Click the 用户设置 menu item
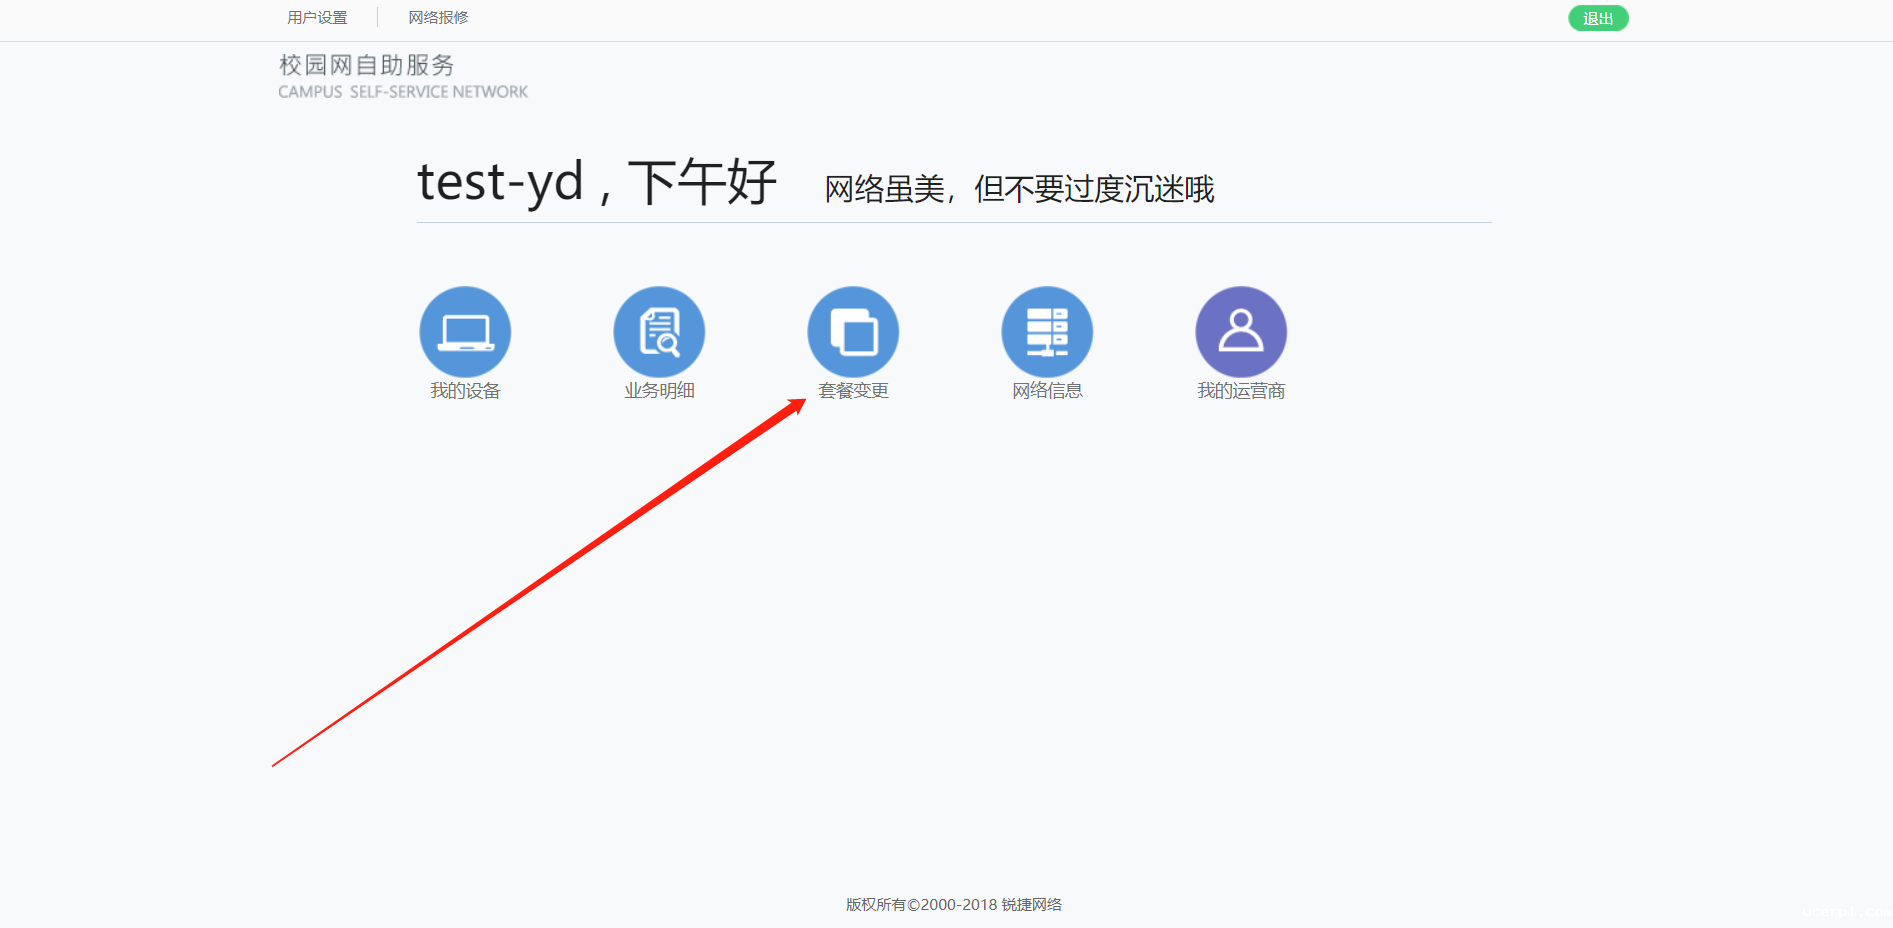This screenshot has height=928, width=1893. (317, 18)
